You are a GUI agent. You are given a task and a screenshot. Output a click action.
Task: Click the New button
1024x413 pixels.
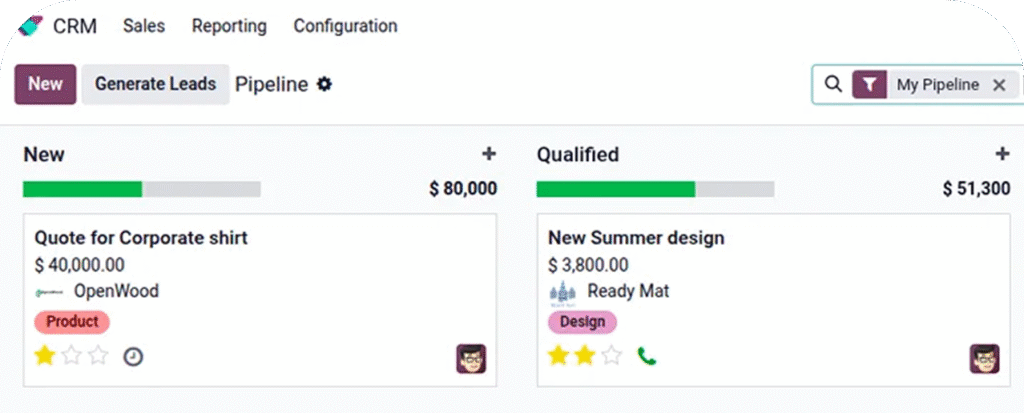45,85
